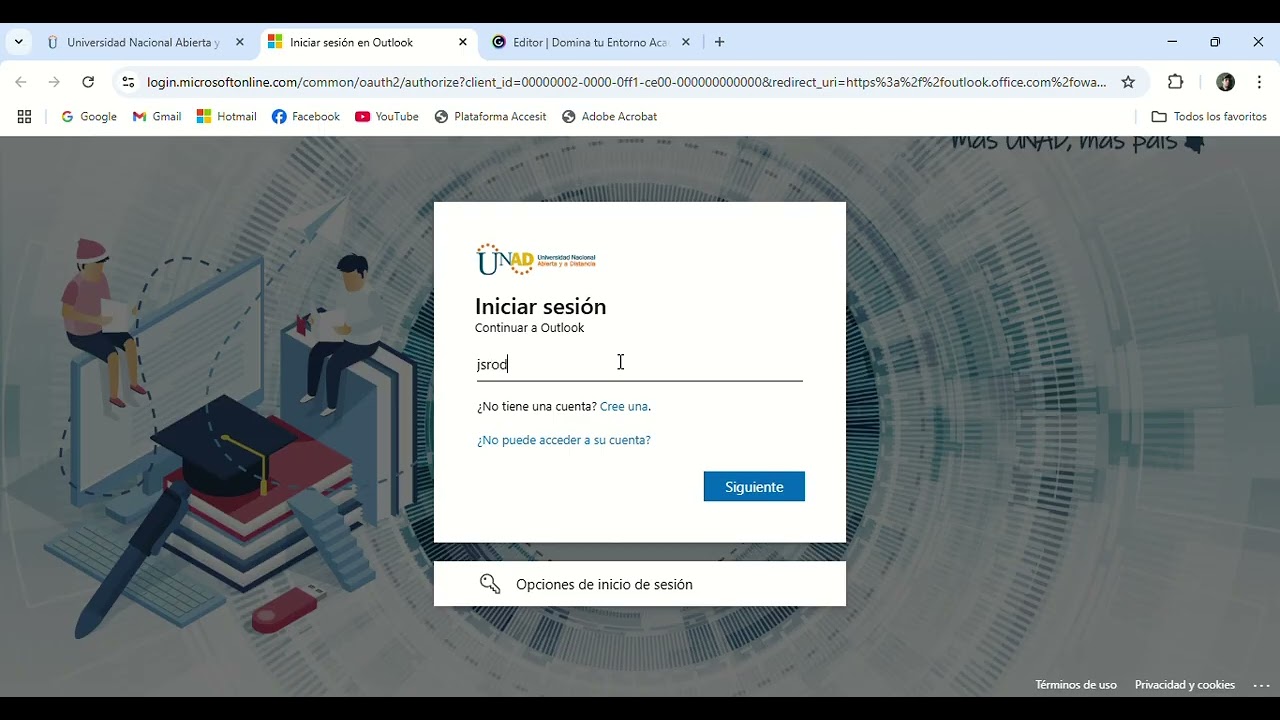Open the Google bookmark
The height and width of the screenshot is (720, 1280).
[x=89, y=117]
